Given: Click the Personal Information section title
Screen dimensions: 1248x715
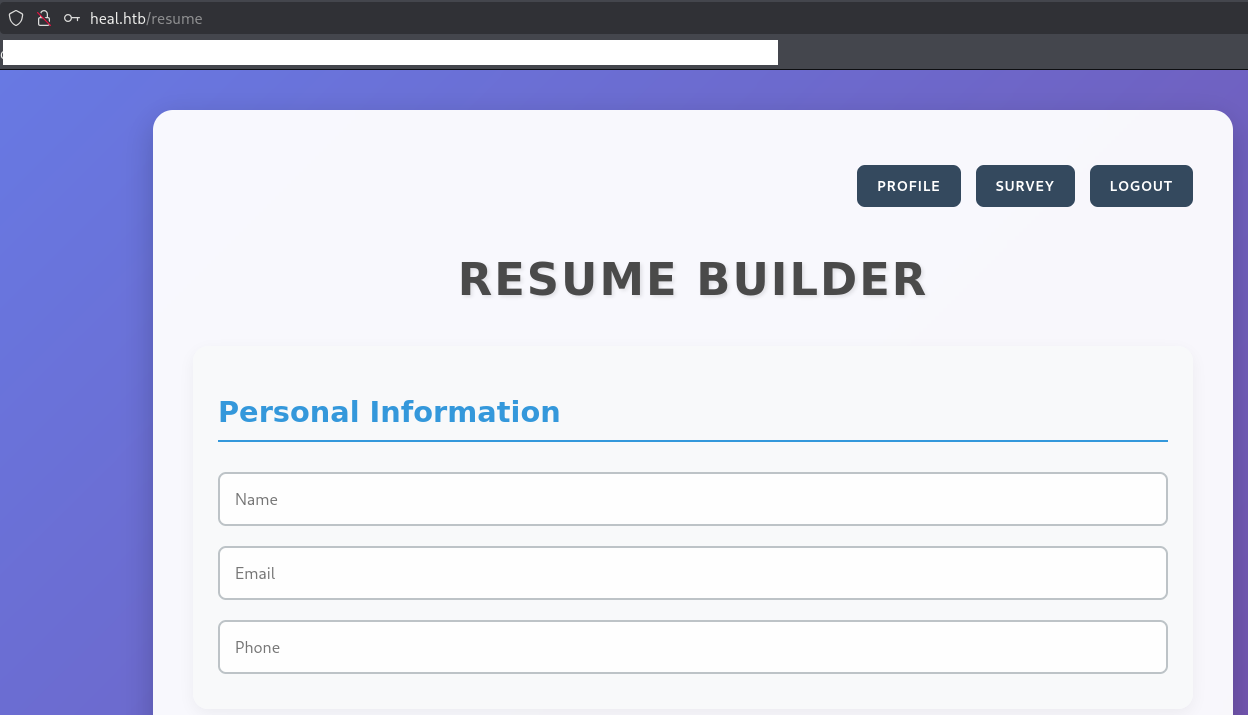Looking at the screenshot, I should tap(389, 412).
